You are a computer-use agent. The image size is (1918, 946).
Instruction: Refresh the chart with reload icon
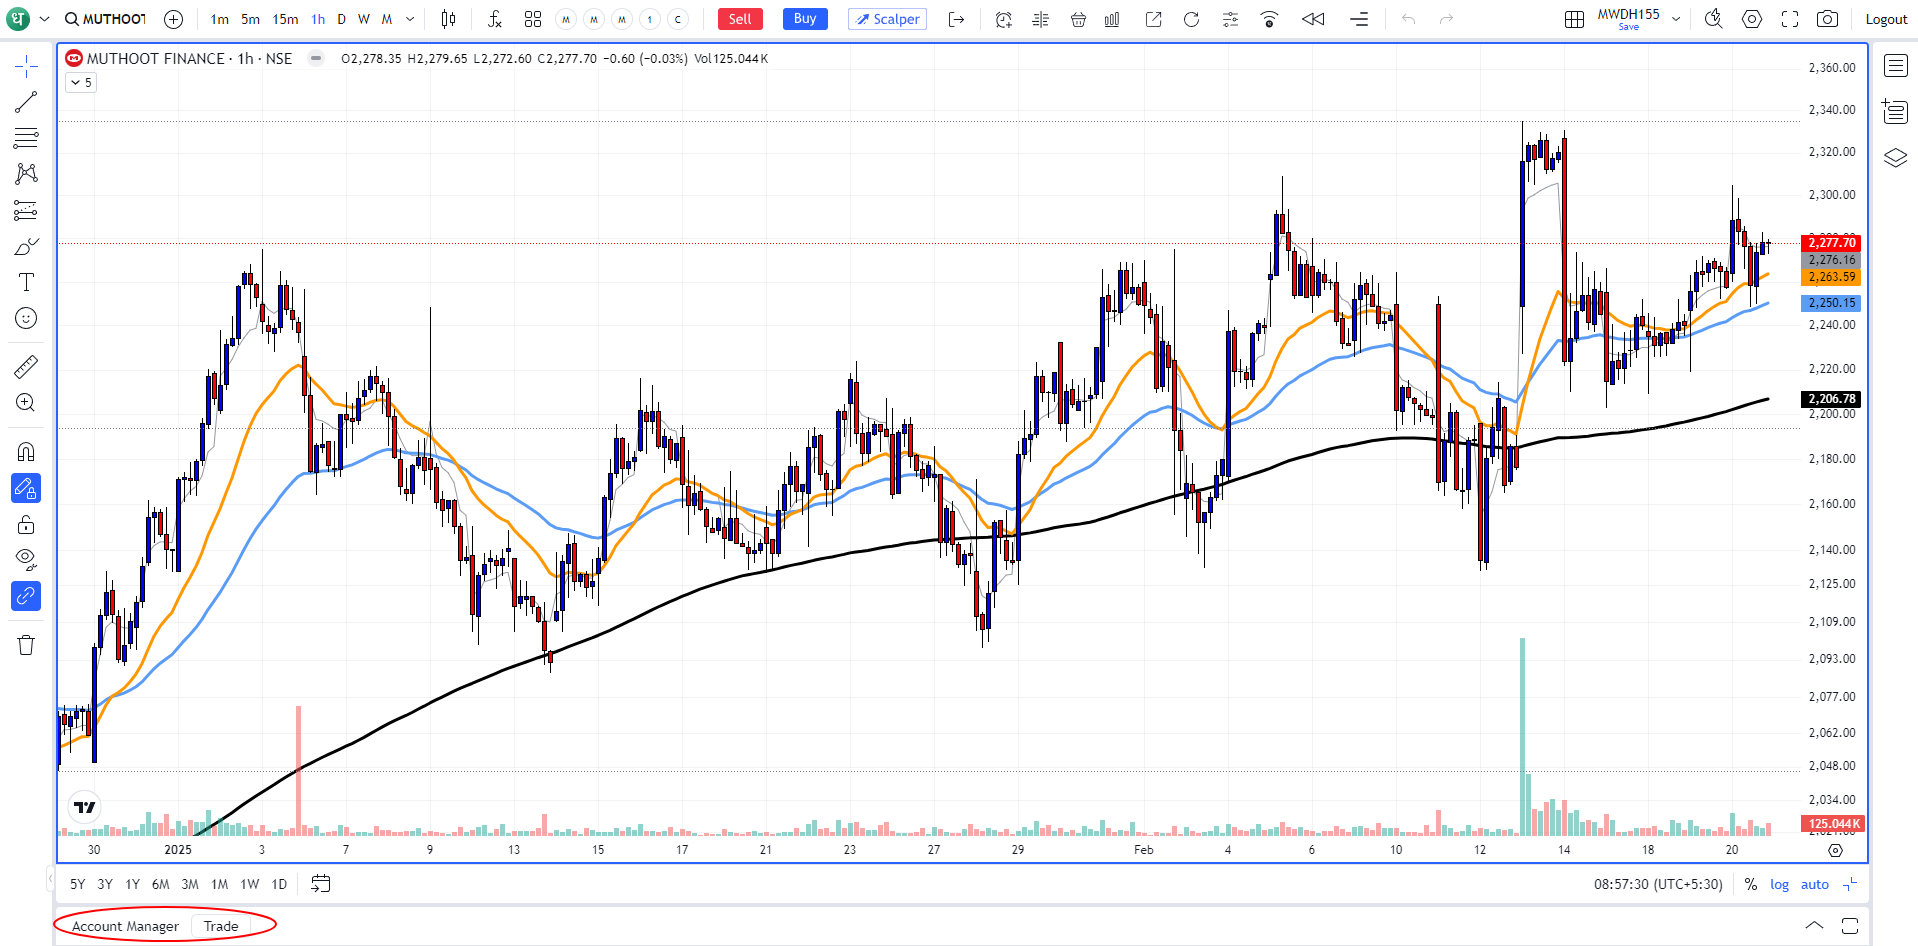click(1191, 19)
